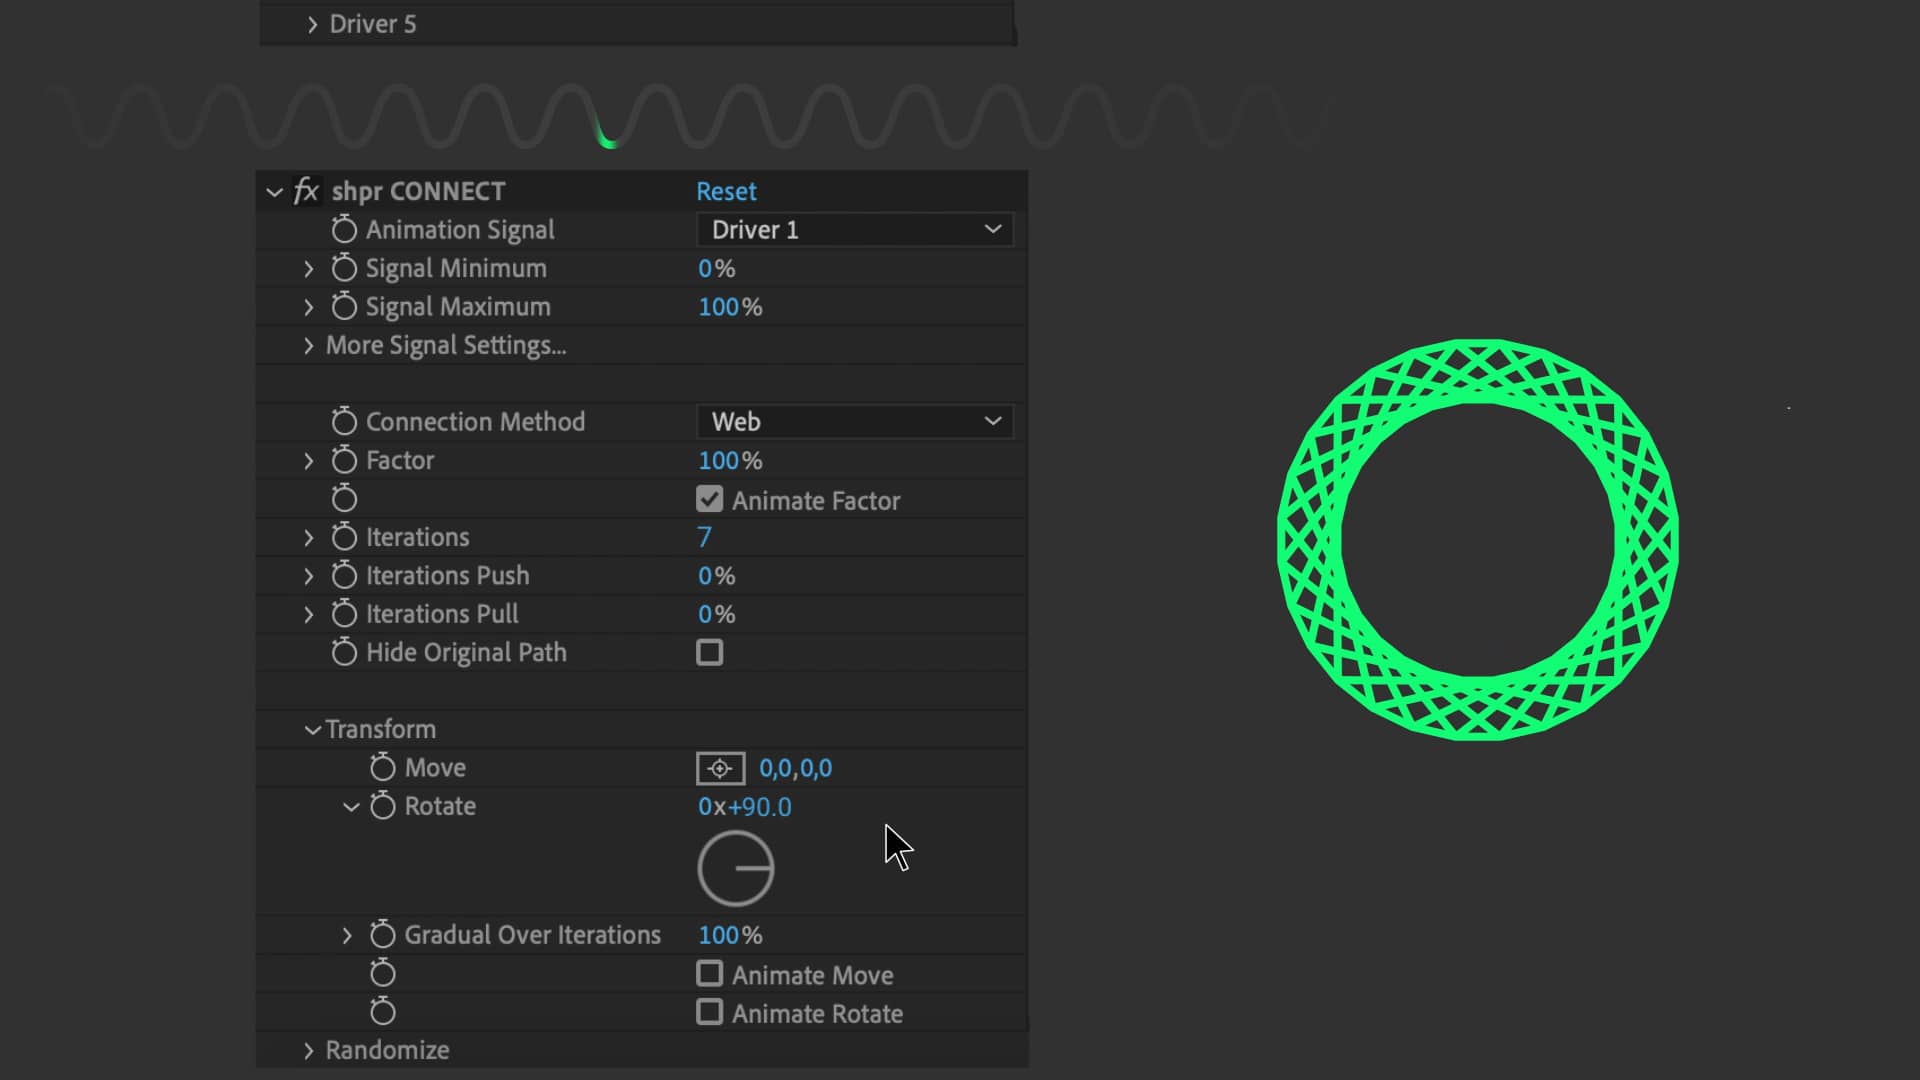The width and height of the screenshot is (1920, 1080).
Task: Click the Iterations Pull stopwatch
Action: coord(344,613)
